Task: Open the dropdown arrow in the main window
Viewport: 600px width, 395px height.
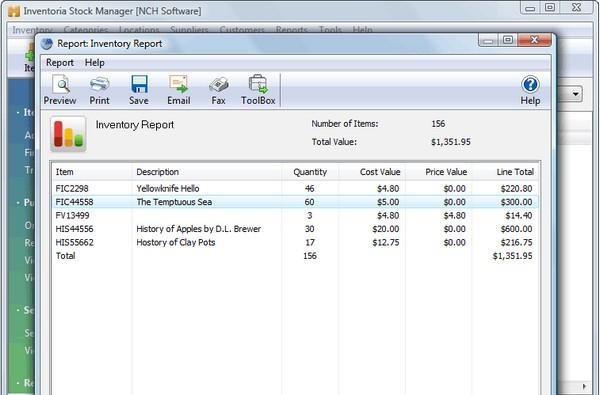Action: (x=576, y=94)
